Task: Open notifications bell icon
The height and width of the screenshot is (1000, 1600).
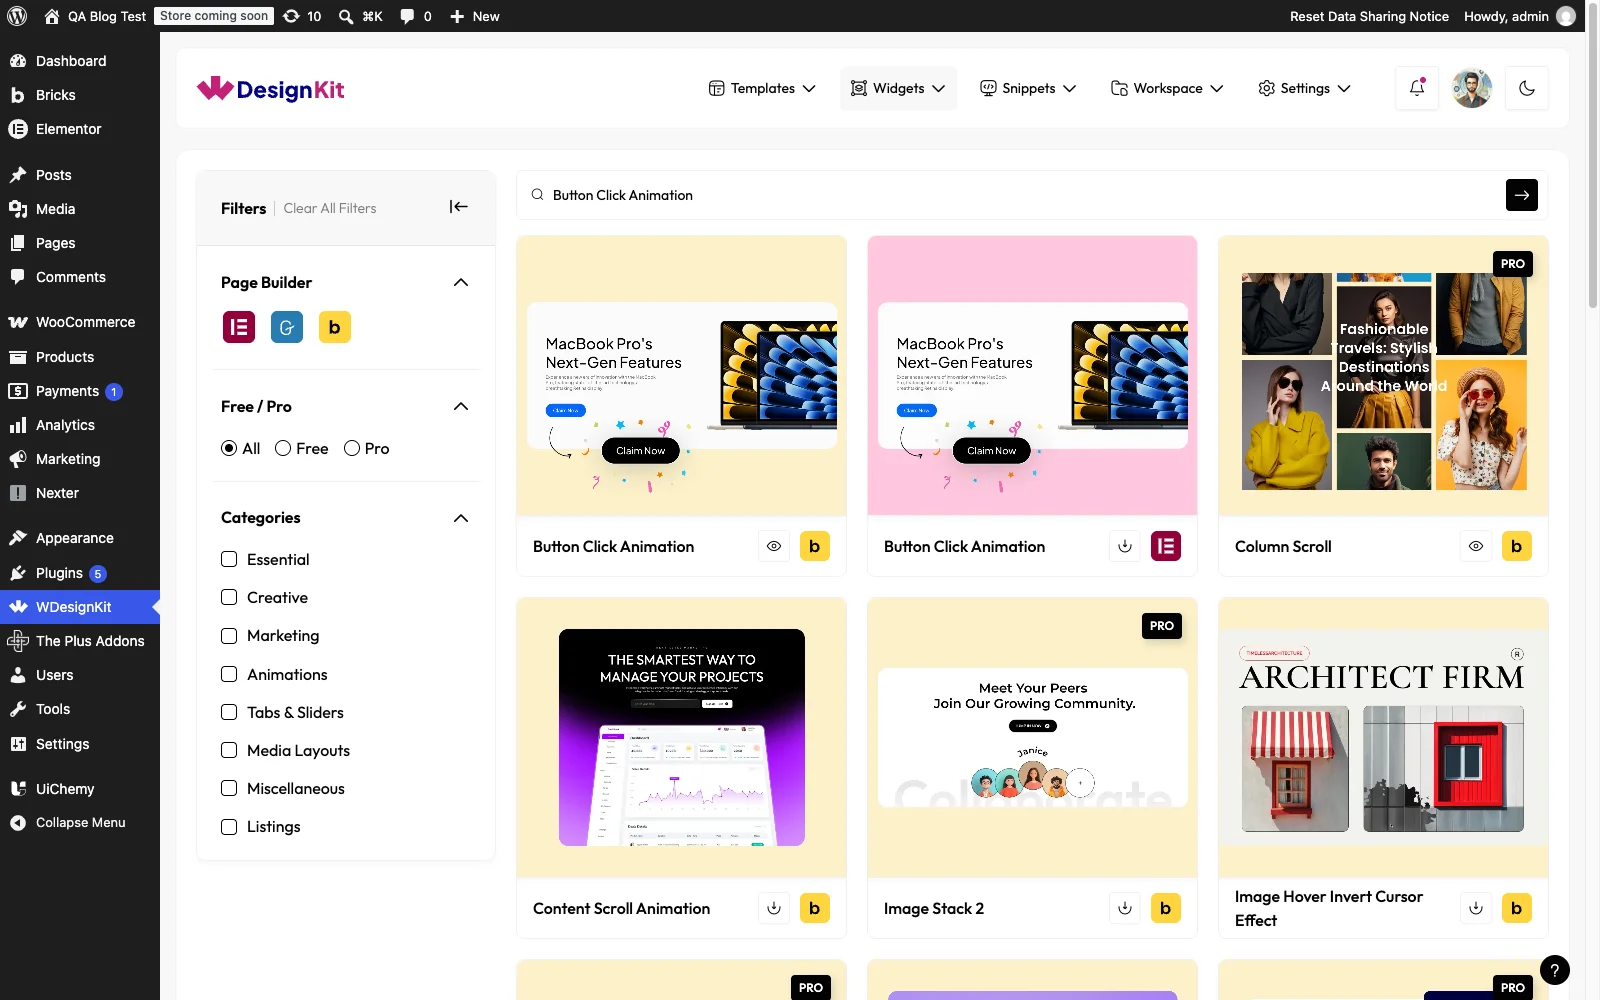Action: tap(1417, 88)
